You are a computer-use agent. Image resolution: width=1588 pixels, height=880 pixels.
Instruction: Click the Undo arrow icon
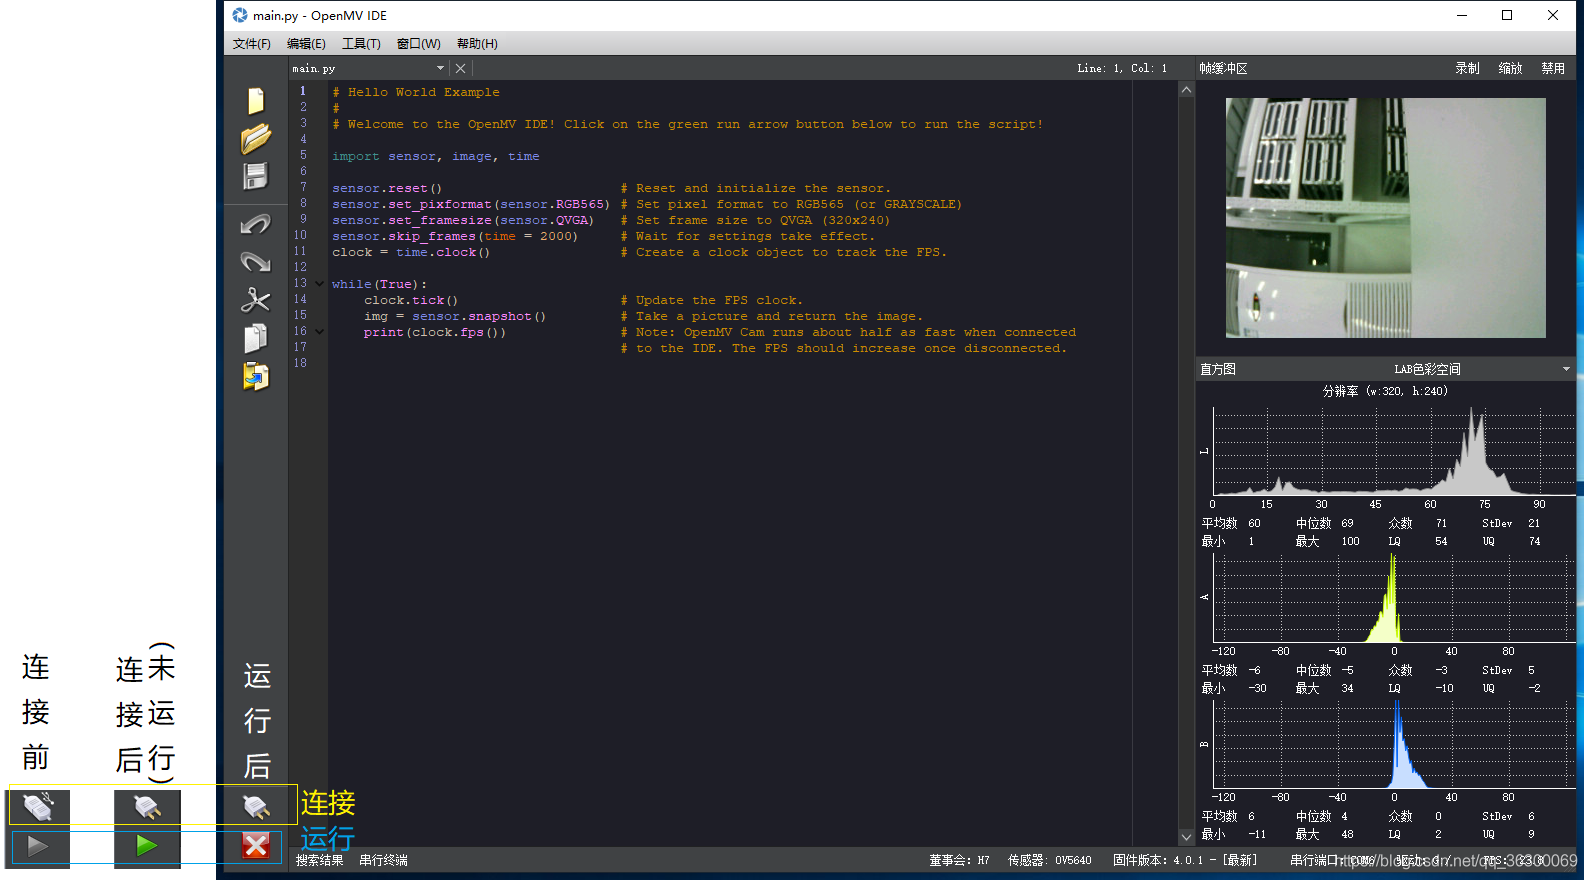[x=256, y=224]
